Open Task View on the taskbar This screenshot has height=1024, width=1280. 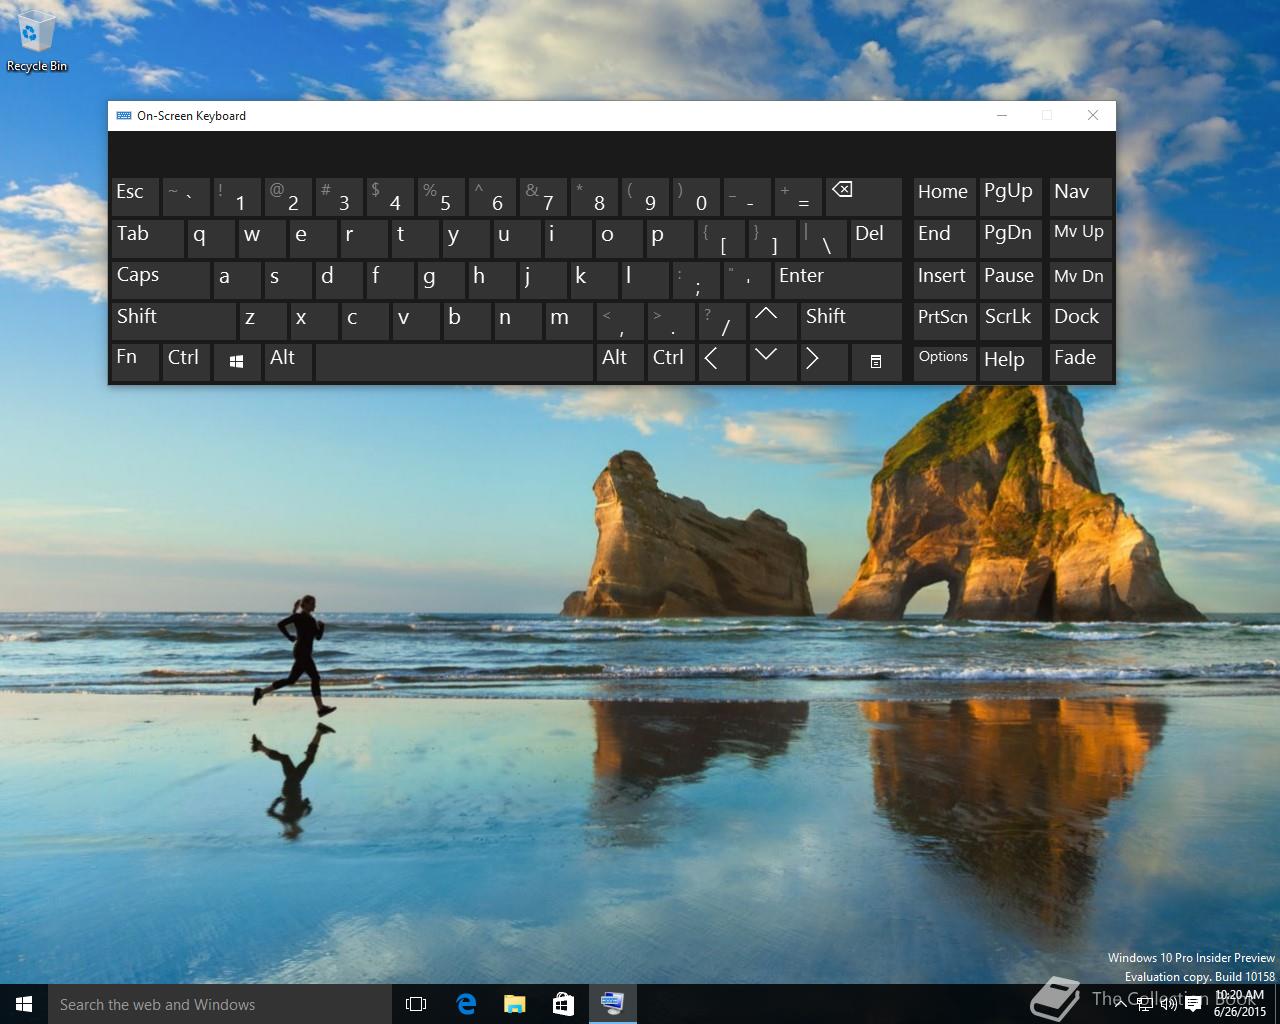pyautogui.click(x=416, y=1004)
